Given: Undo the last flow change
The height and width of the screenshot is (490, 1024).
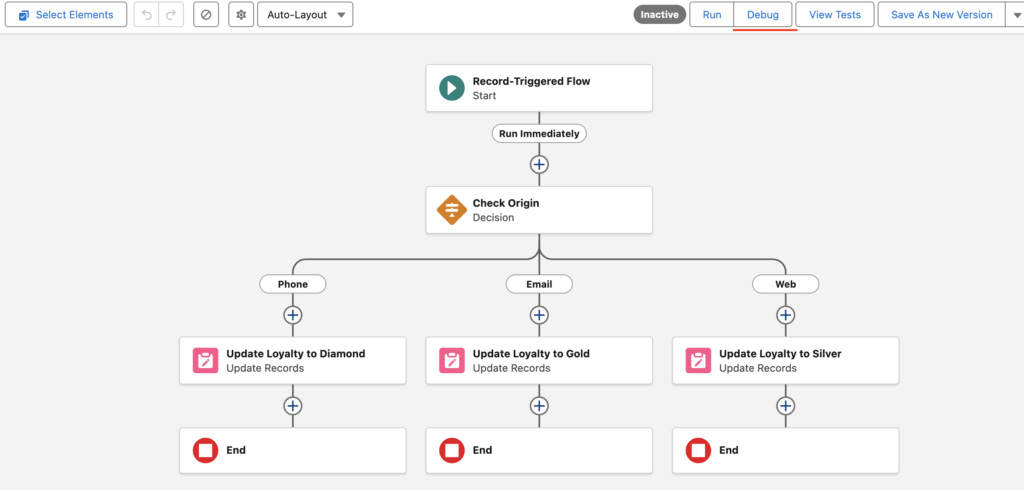Looking at the screenshot, I should (x=147, y=14).
